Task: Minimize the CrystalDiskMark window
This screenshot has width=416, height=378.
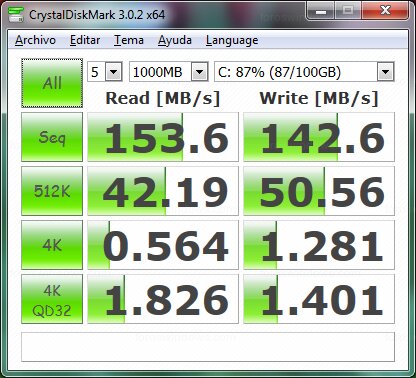Action: [x=321, y=11]
